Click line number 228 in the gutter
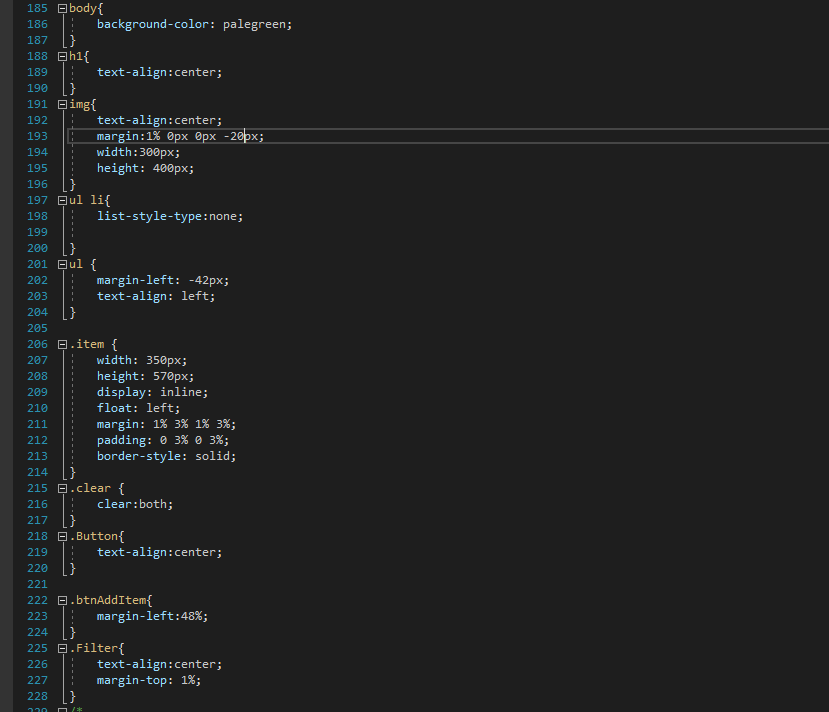The width and height of the screenshot is (829, 712). pos(38,696)
